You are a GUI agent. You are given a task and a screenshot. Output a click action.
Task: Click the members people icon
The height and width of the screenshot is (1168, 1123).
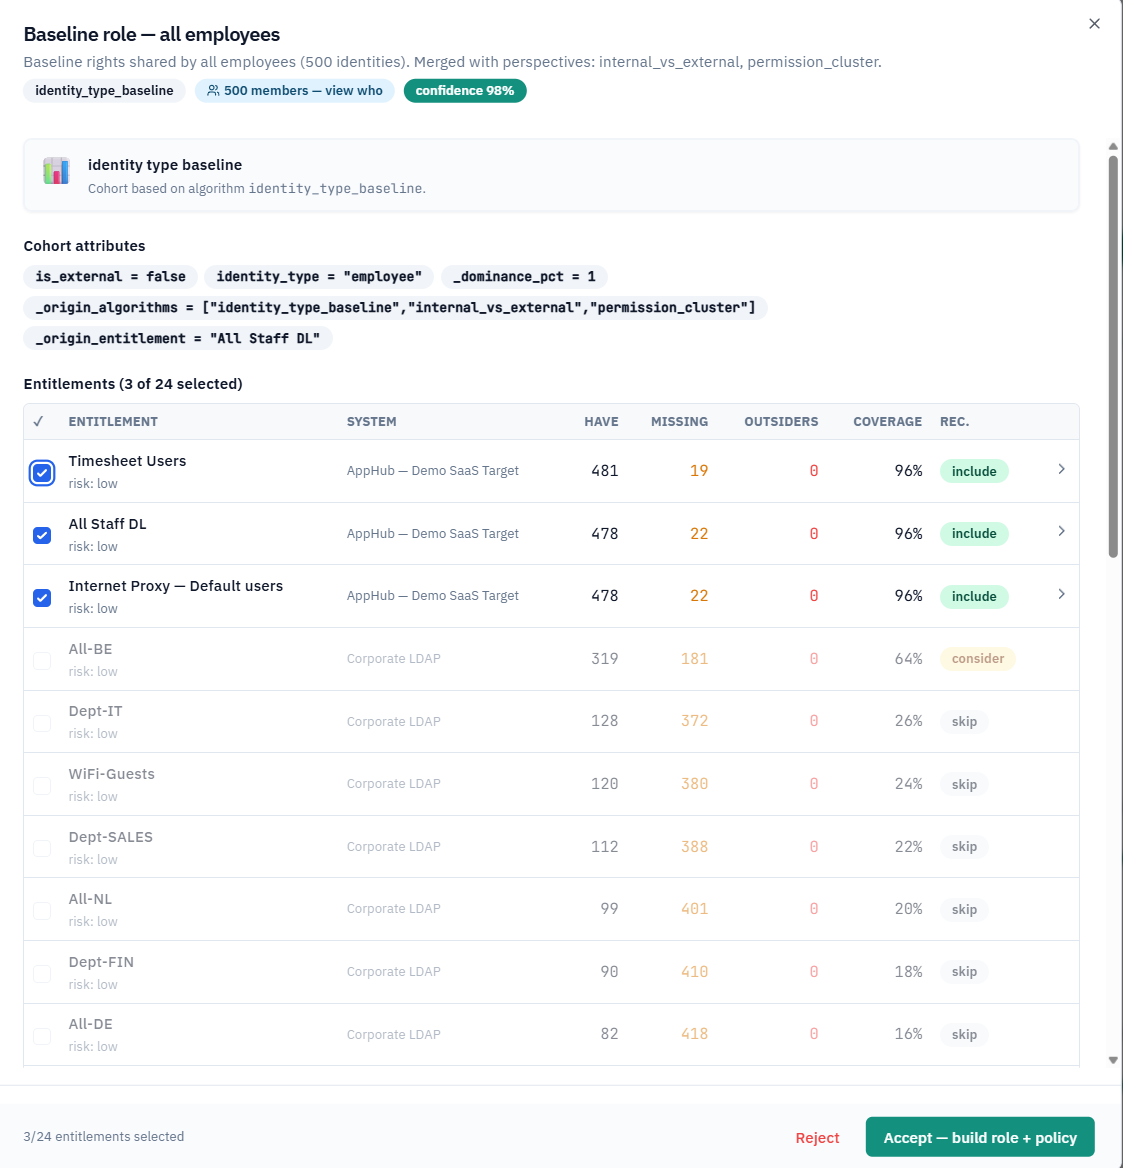pyautogui.click(x=213, y=91)
